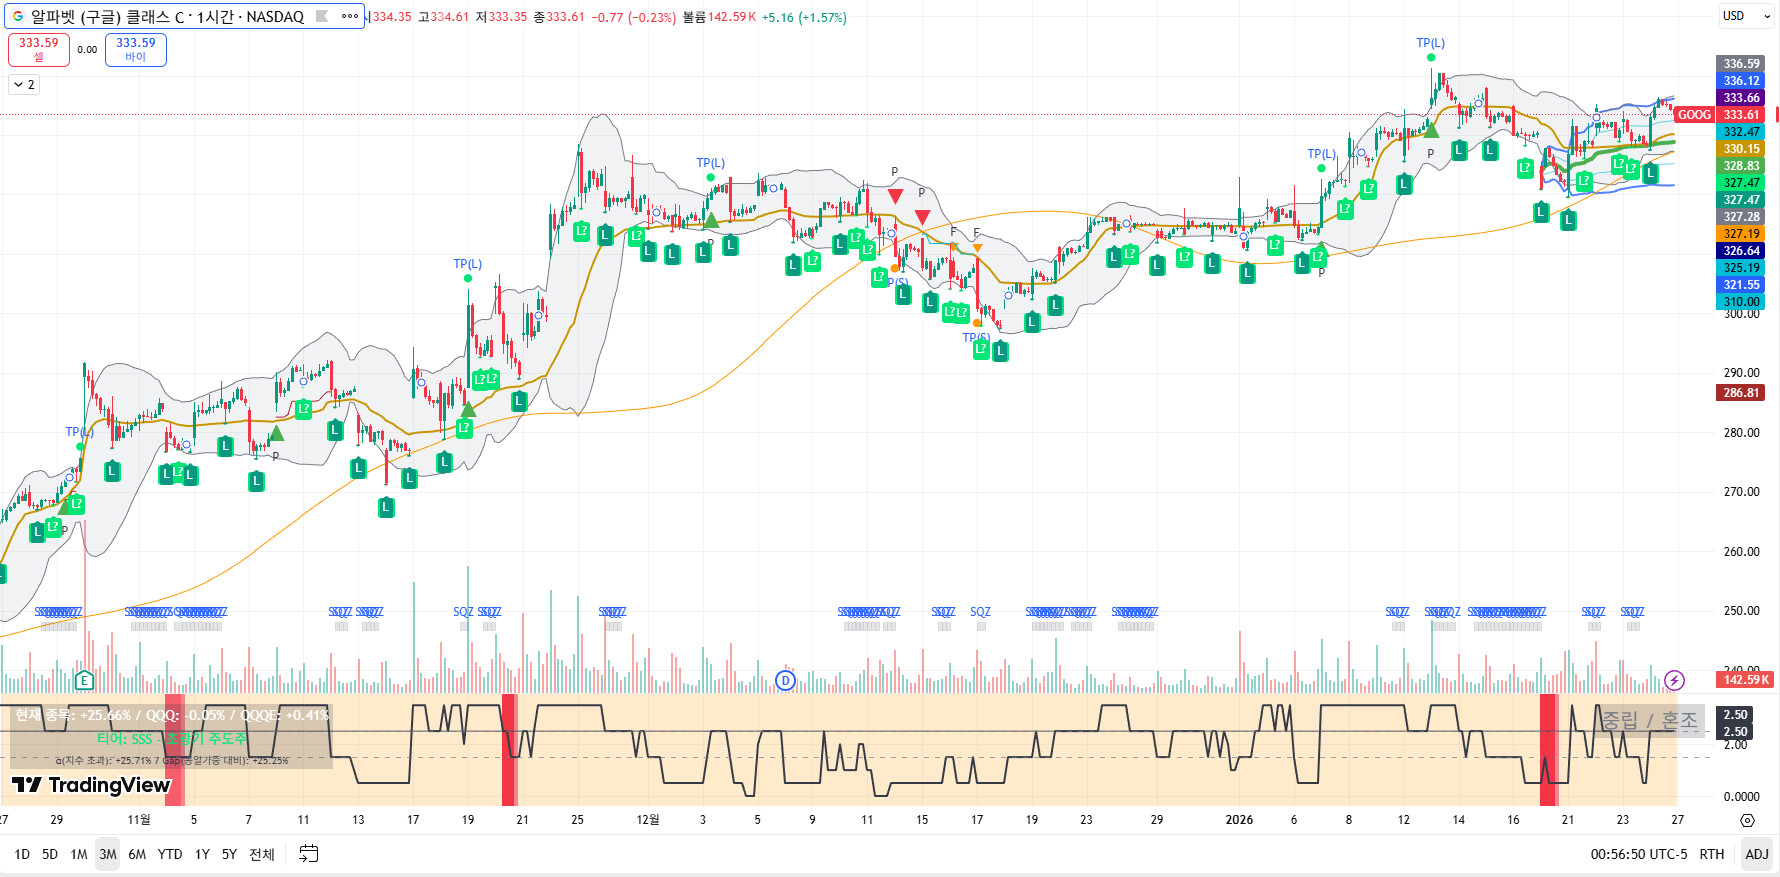Select the YTD date range
1780x877 pixels.
(170, 854)
